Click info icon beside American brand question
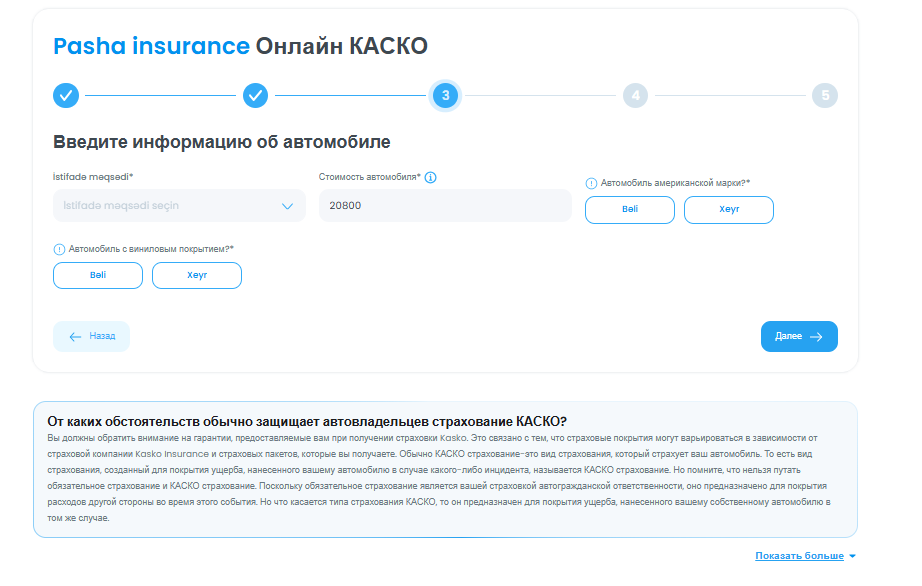This screenshot has height=586, width=922. tap(591, 183)
